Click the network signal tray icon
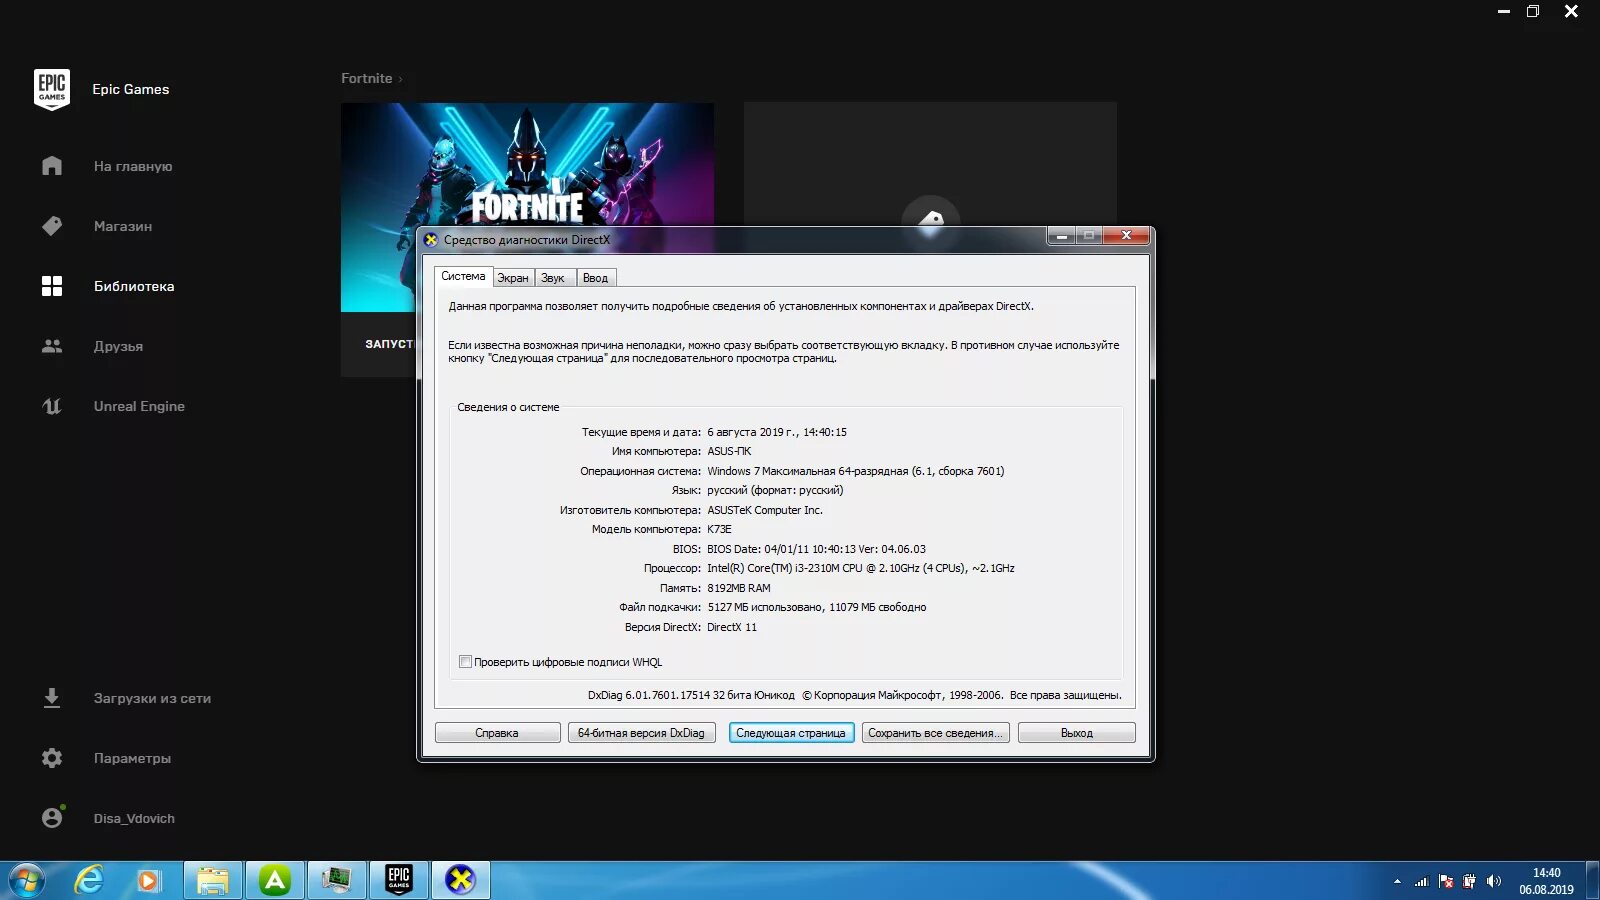Screen dimensions: 1600x900 [1421, 881]
